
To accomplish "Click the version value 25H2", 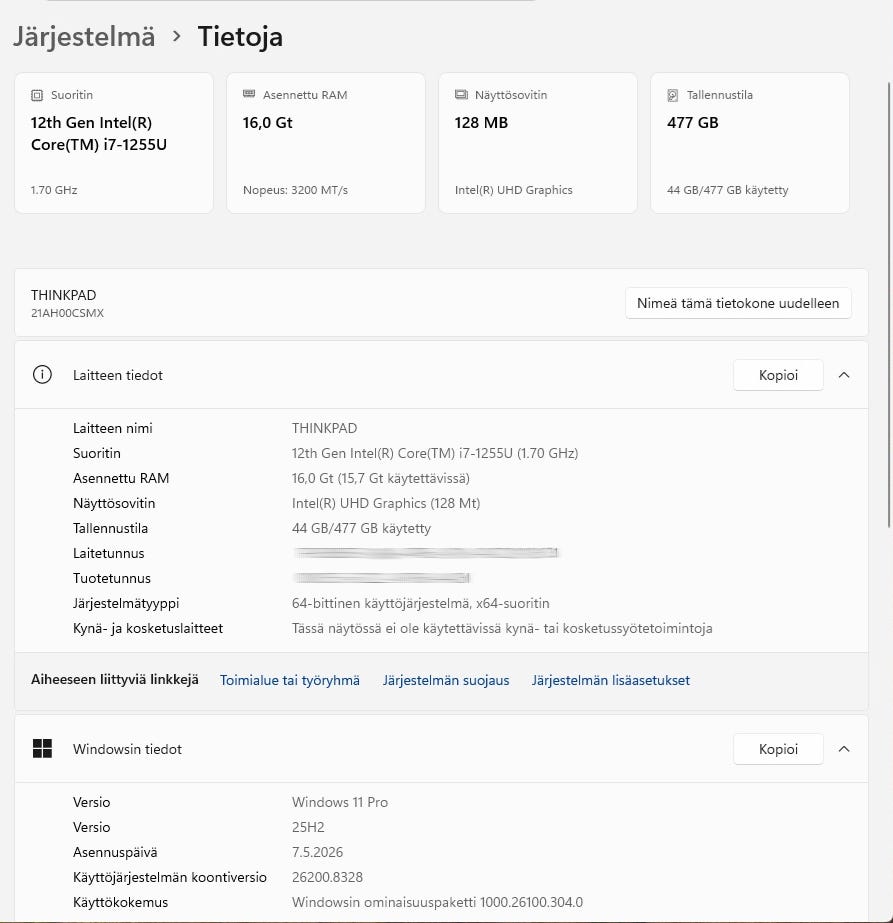I will 308,827.
